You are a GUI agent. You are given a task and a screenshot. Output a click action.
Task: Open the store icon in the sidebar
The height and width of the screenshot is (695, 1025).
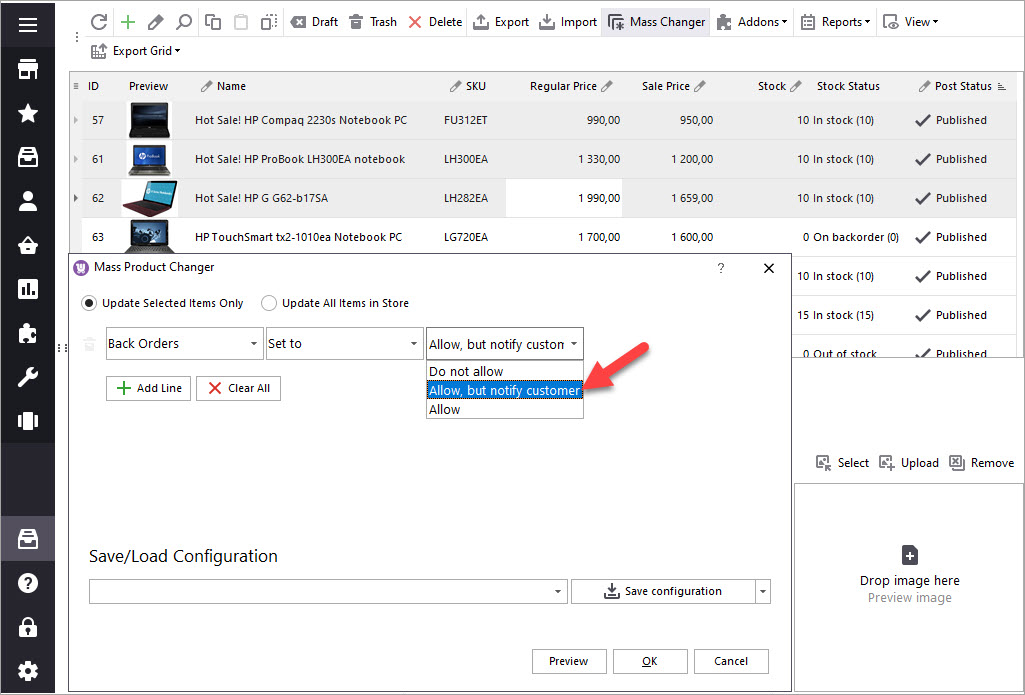pos(28,69)
